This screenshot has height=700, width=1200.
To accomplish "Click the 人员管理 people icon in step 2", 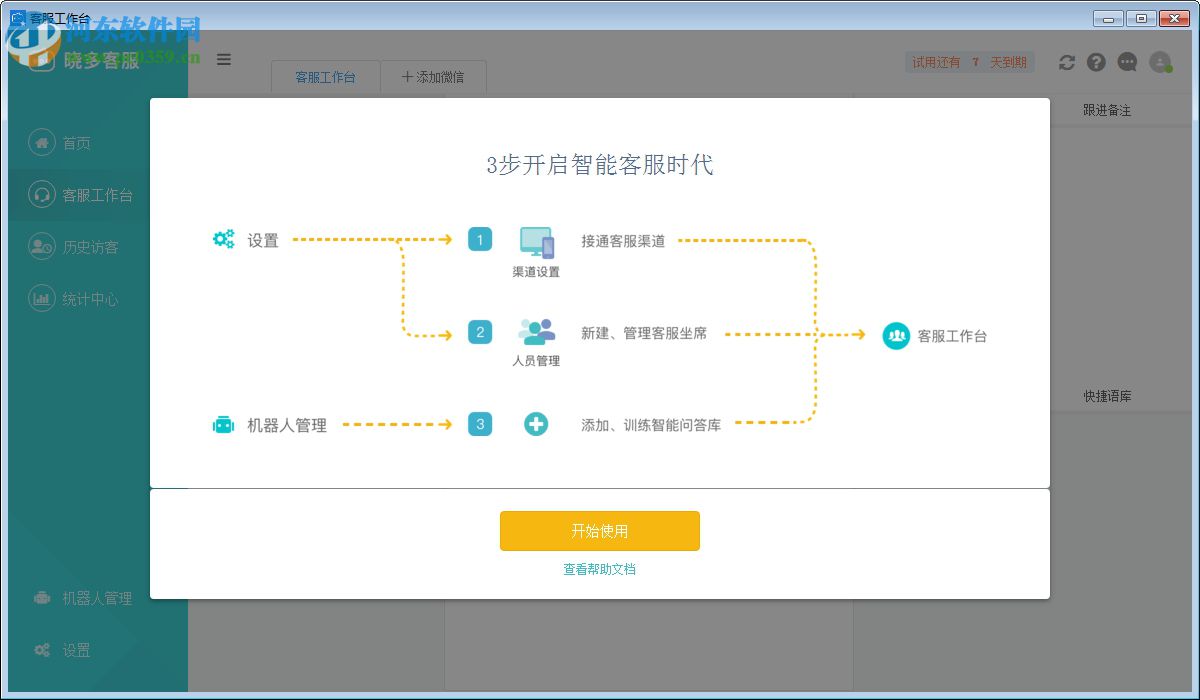I will pos(536,330).
